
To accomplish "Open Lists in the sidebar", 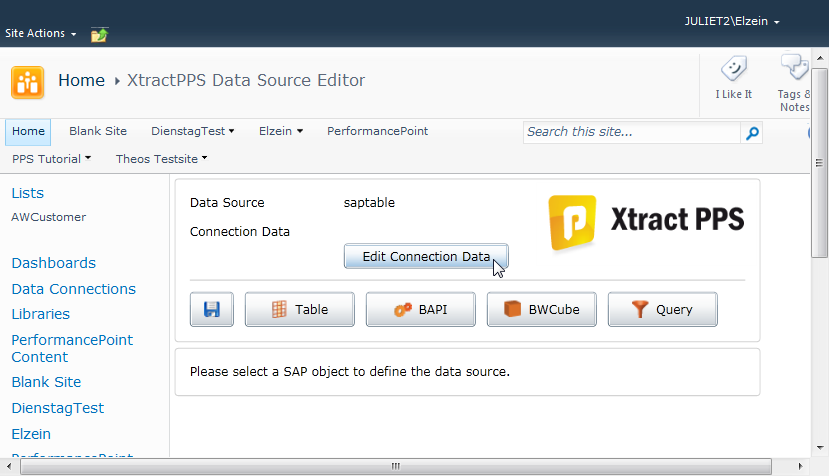I will pos(27,193).
